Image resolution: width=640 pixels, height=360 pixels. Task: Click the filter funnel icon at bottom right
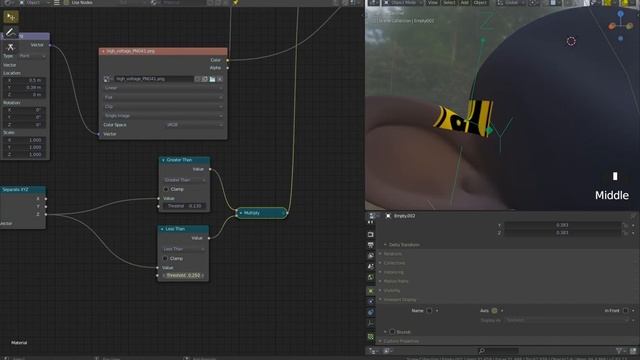(x=619, y=351)
